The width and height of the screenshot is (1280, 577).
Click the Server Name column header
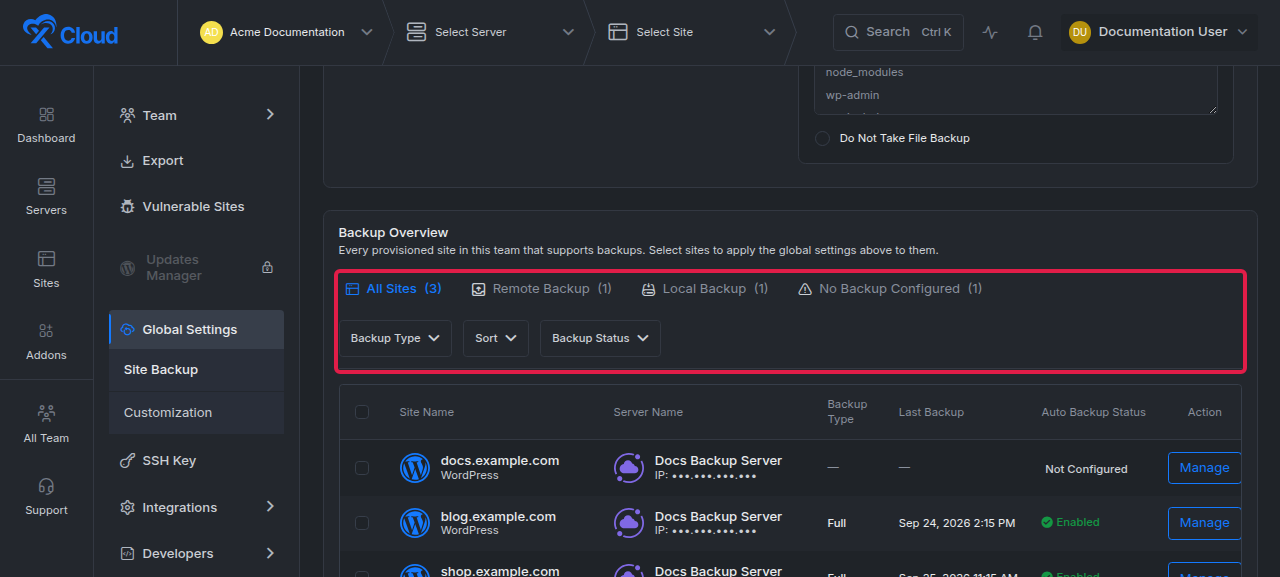[648, 412]
